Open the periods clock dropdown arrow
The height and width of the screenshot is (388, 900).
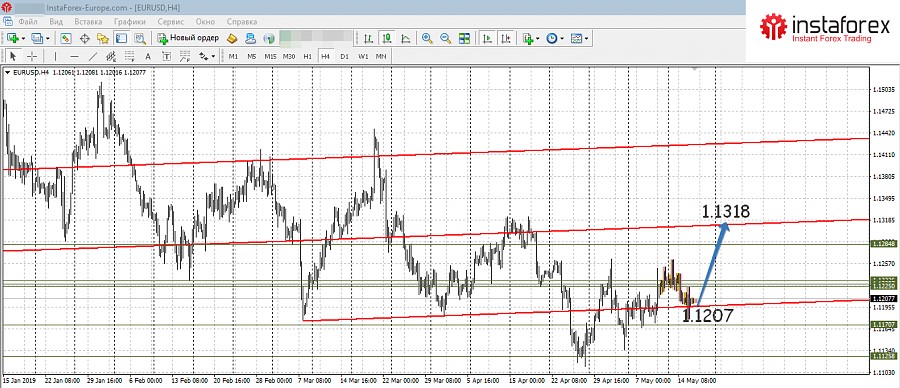(562, 39)
